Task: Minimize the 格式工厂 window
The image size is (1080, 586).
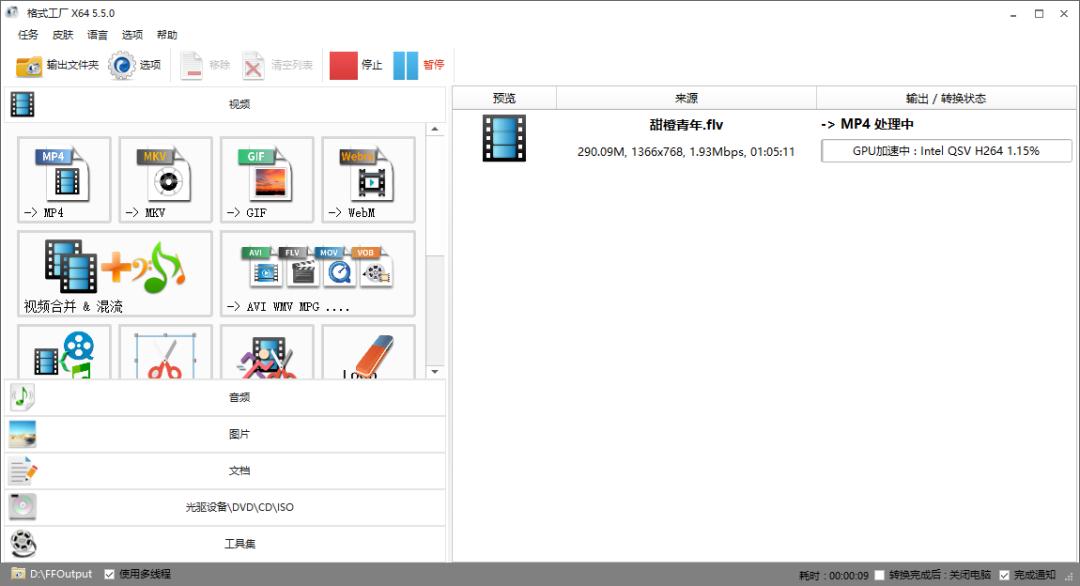Action: tap(1013, 14)
